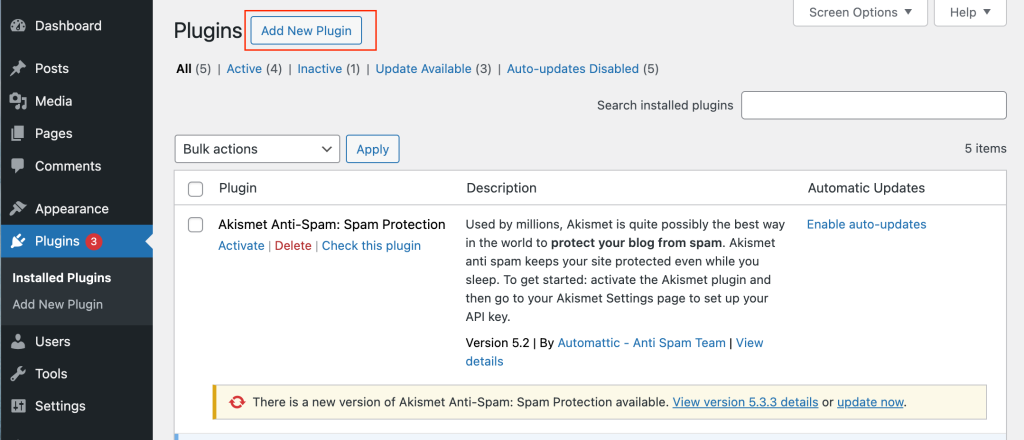Filter plugins by Active
Screen dimensions: 1024x440
point(244,69)
